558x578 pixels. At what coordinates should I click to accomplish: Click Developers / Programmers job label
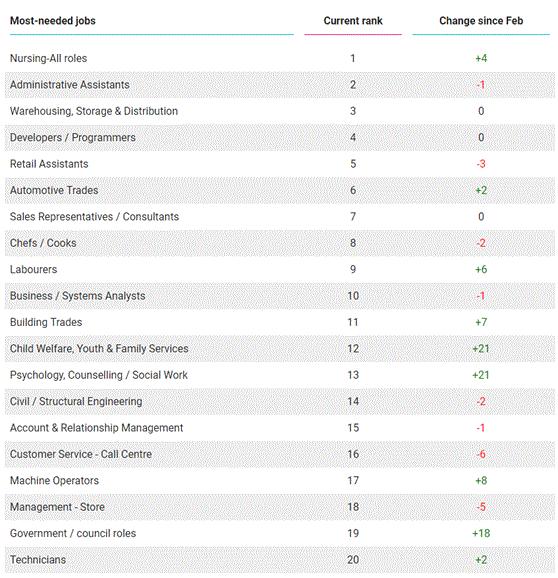pyautogui.click(x=73, y=137)
